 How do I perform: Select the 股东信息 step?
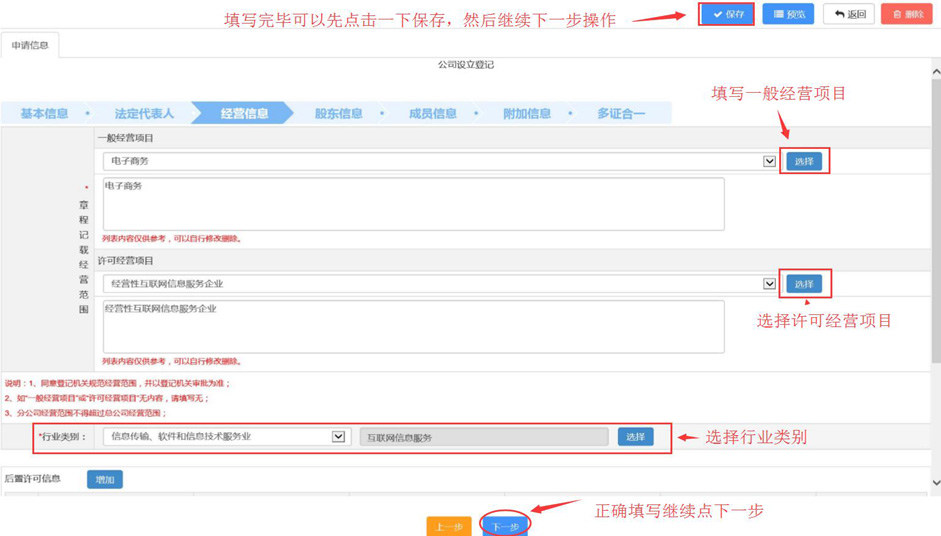338,114
